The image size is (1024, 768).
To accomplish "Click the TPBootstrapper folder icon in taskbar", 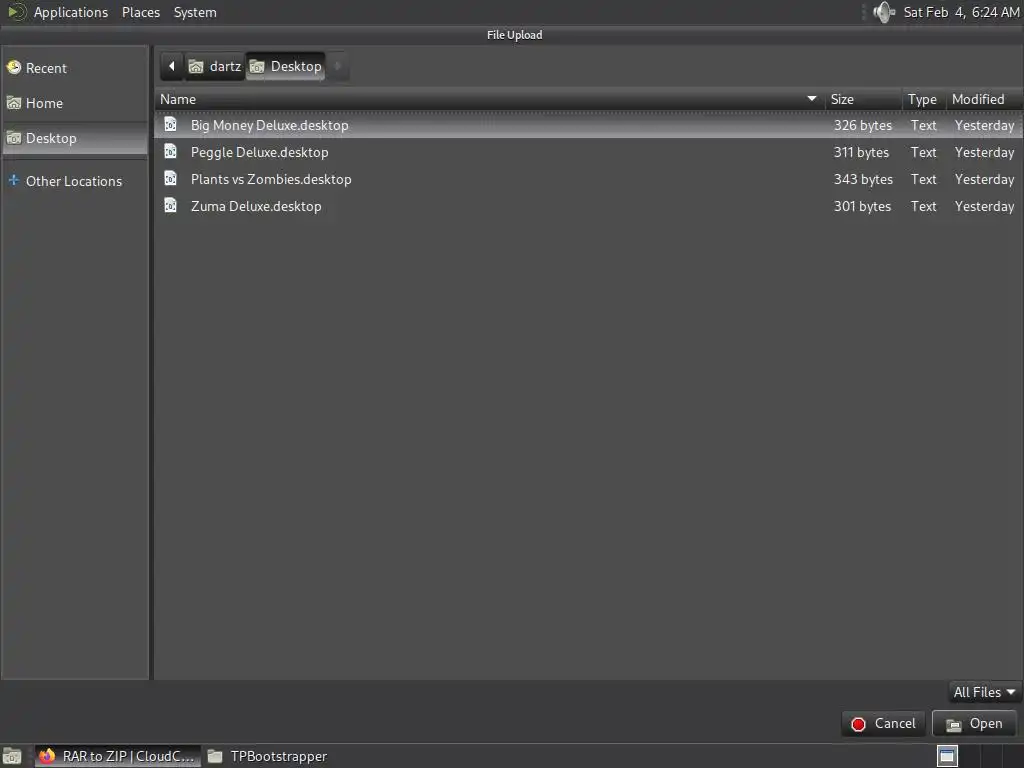I will [215, 756].
